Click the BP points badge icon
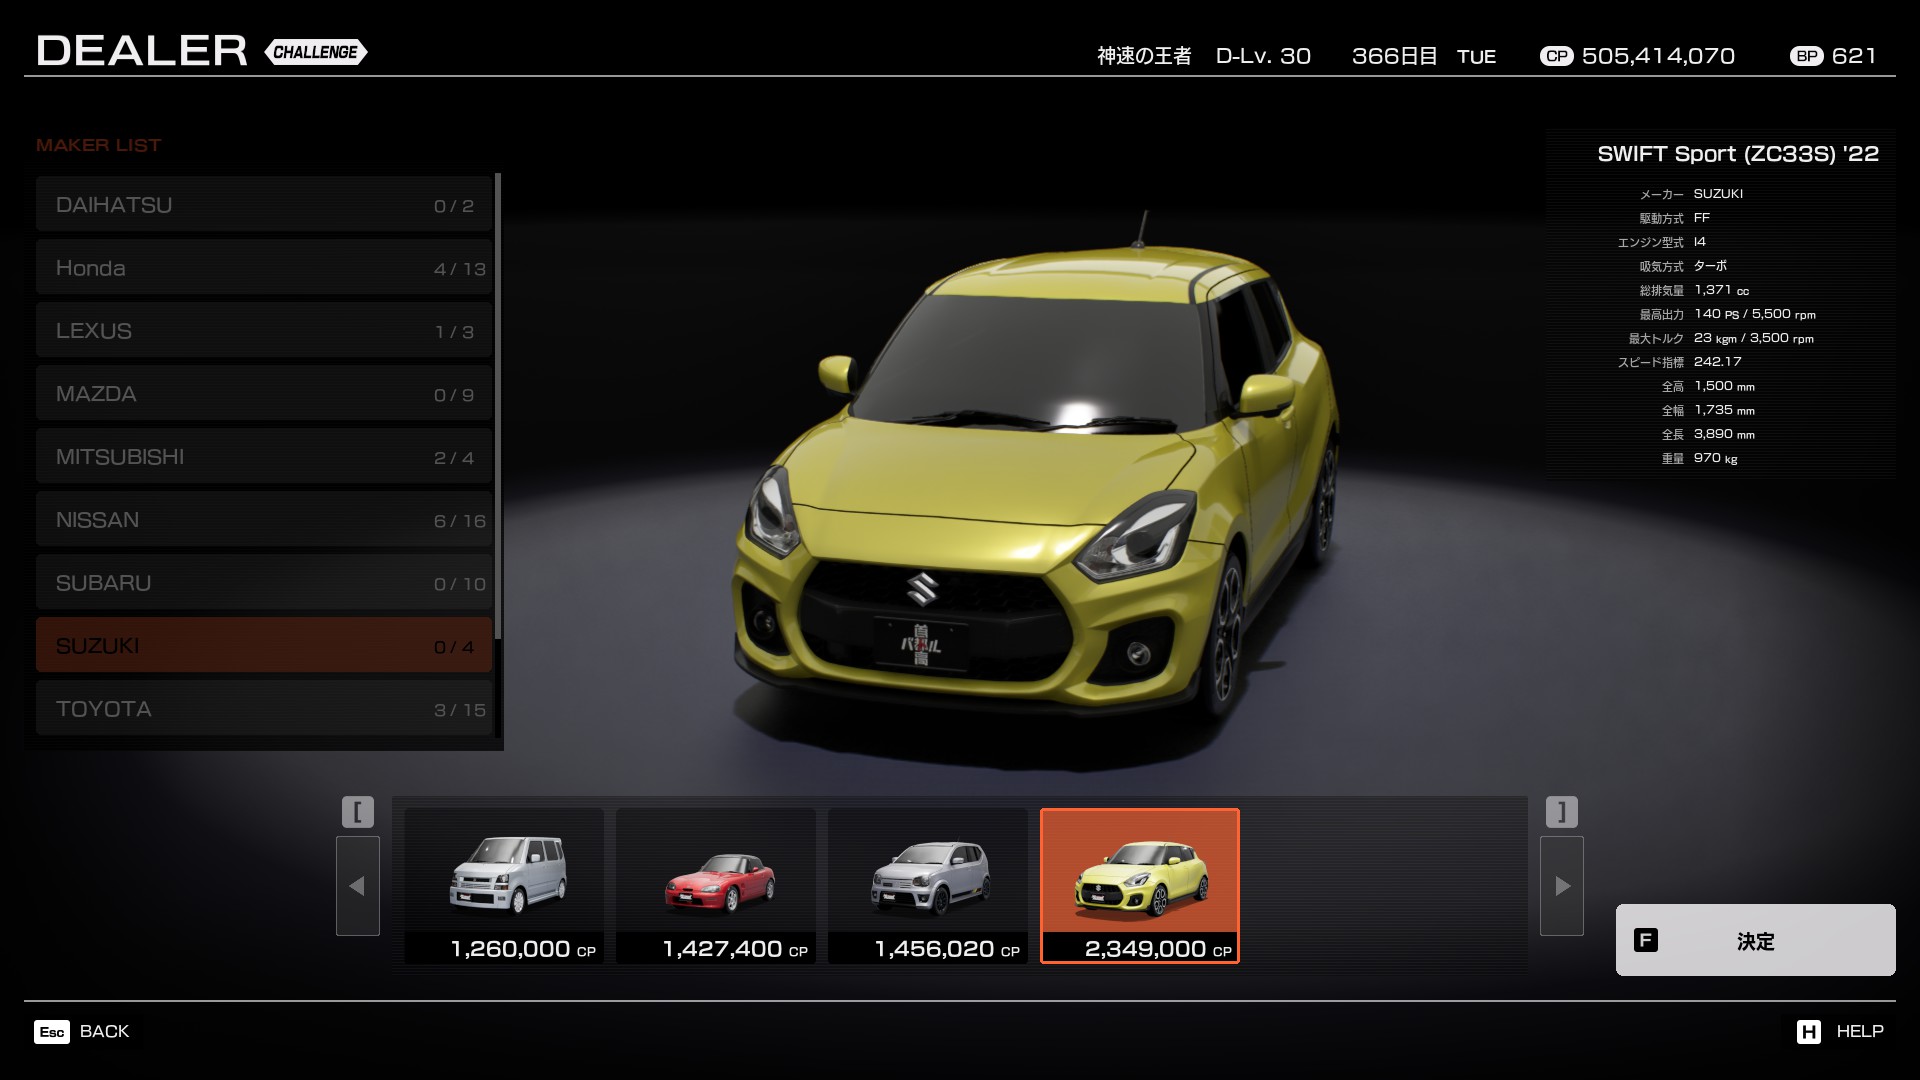The image size is (1920, 1080). click(1806, 56)
